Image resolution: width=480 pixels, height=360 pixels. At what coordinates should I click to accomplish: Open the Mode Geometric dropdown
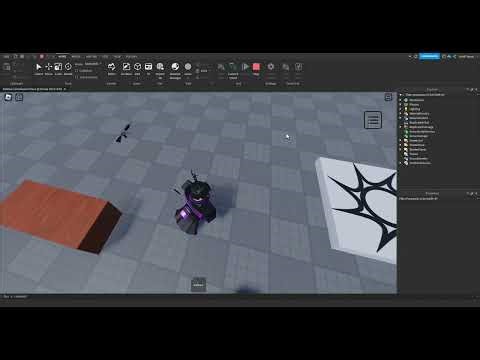tap(92, 64)
